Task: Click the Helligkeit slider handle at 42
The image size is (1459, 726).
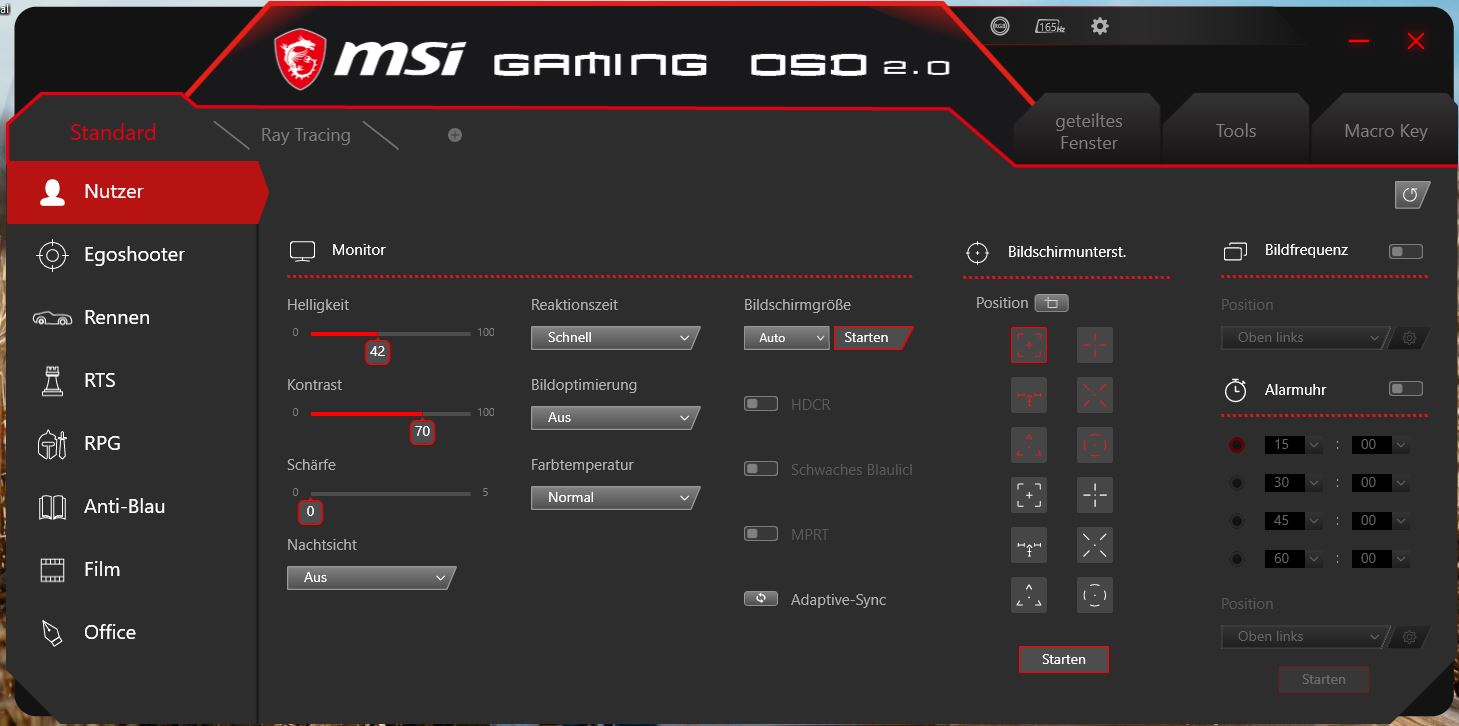Action: click(x=378, y=352)
